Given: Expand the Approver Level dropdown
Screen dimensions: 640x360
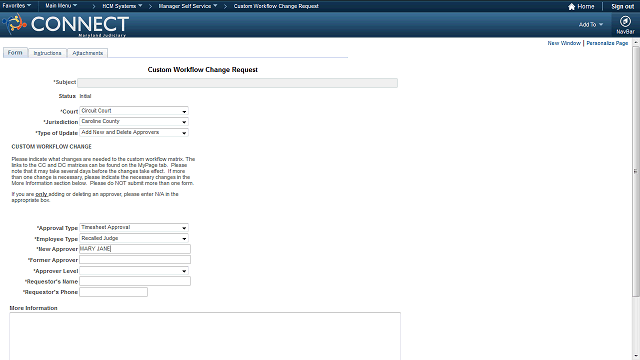Looking at the screenshot, I should [x=134, y=271].
